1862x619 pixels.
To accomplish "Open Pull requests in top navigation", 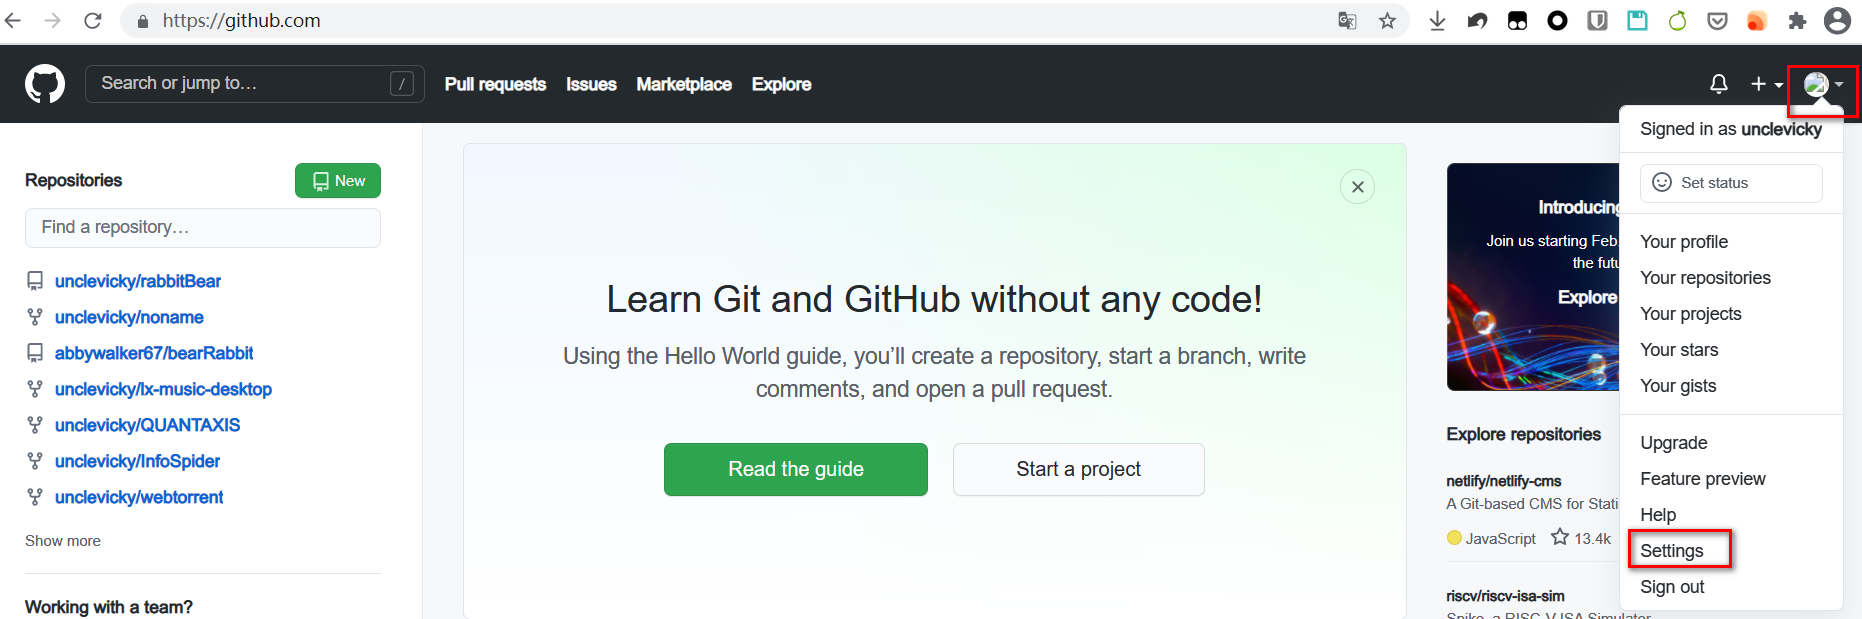I will pos(495,84).
